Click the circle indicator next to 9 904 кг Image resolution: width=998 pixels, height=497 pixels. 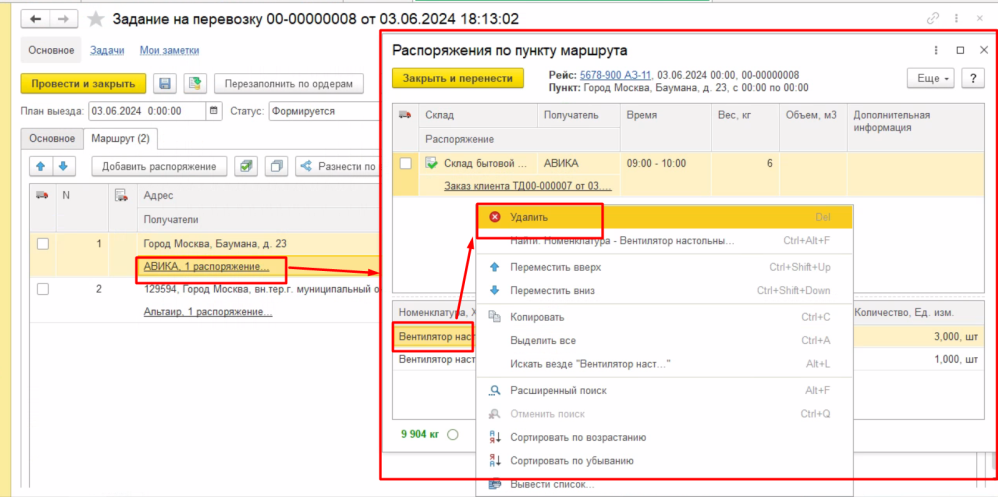453,434
